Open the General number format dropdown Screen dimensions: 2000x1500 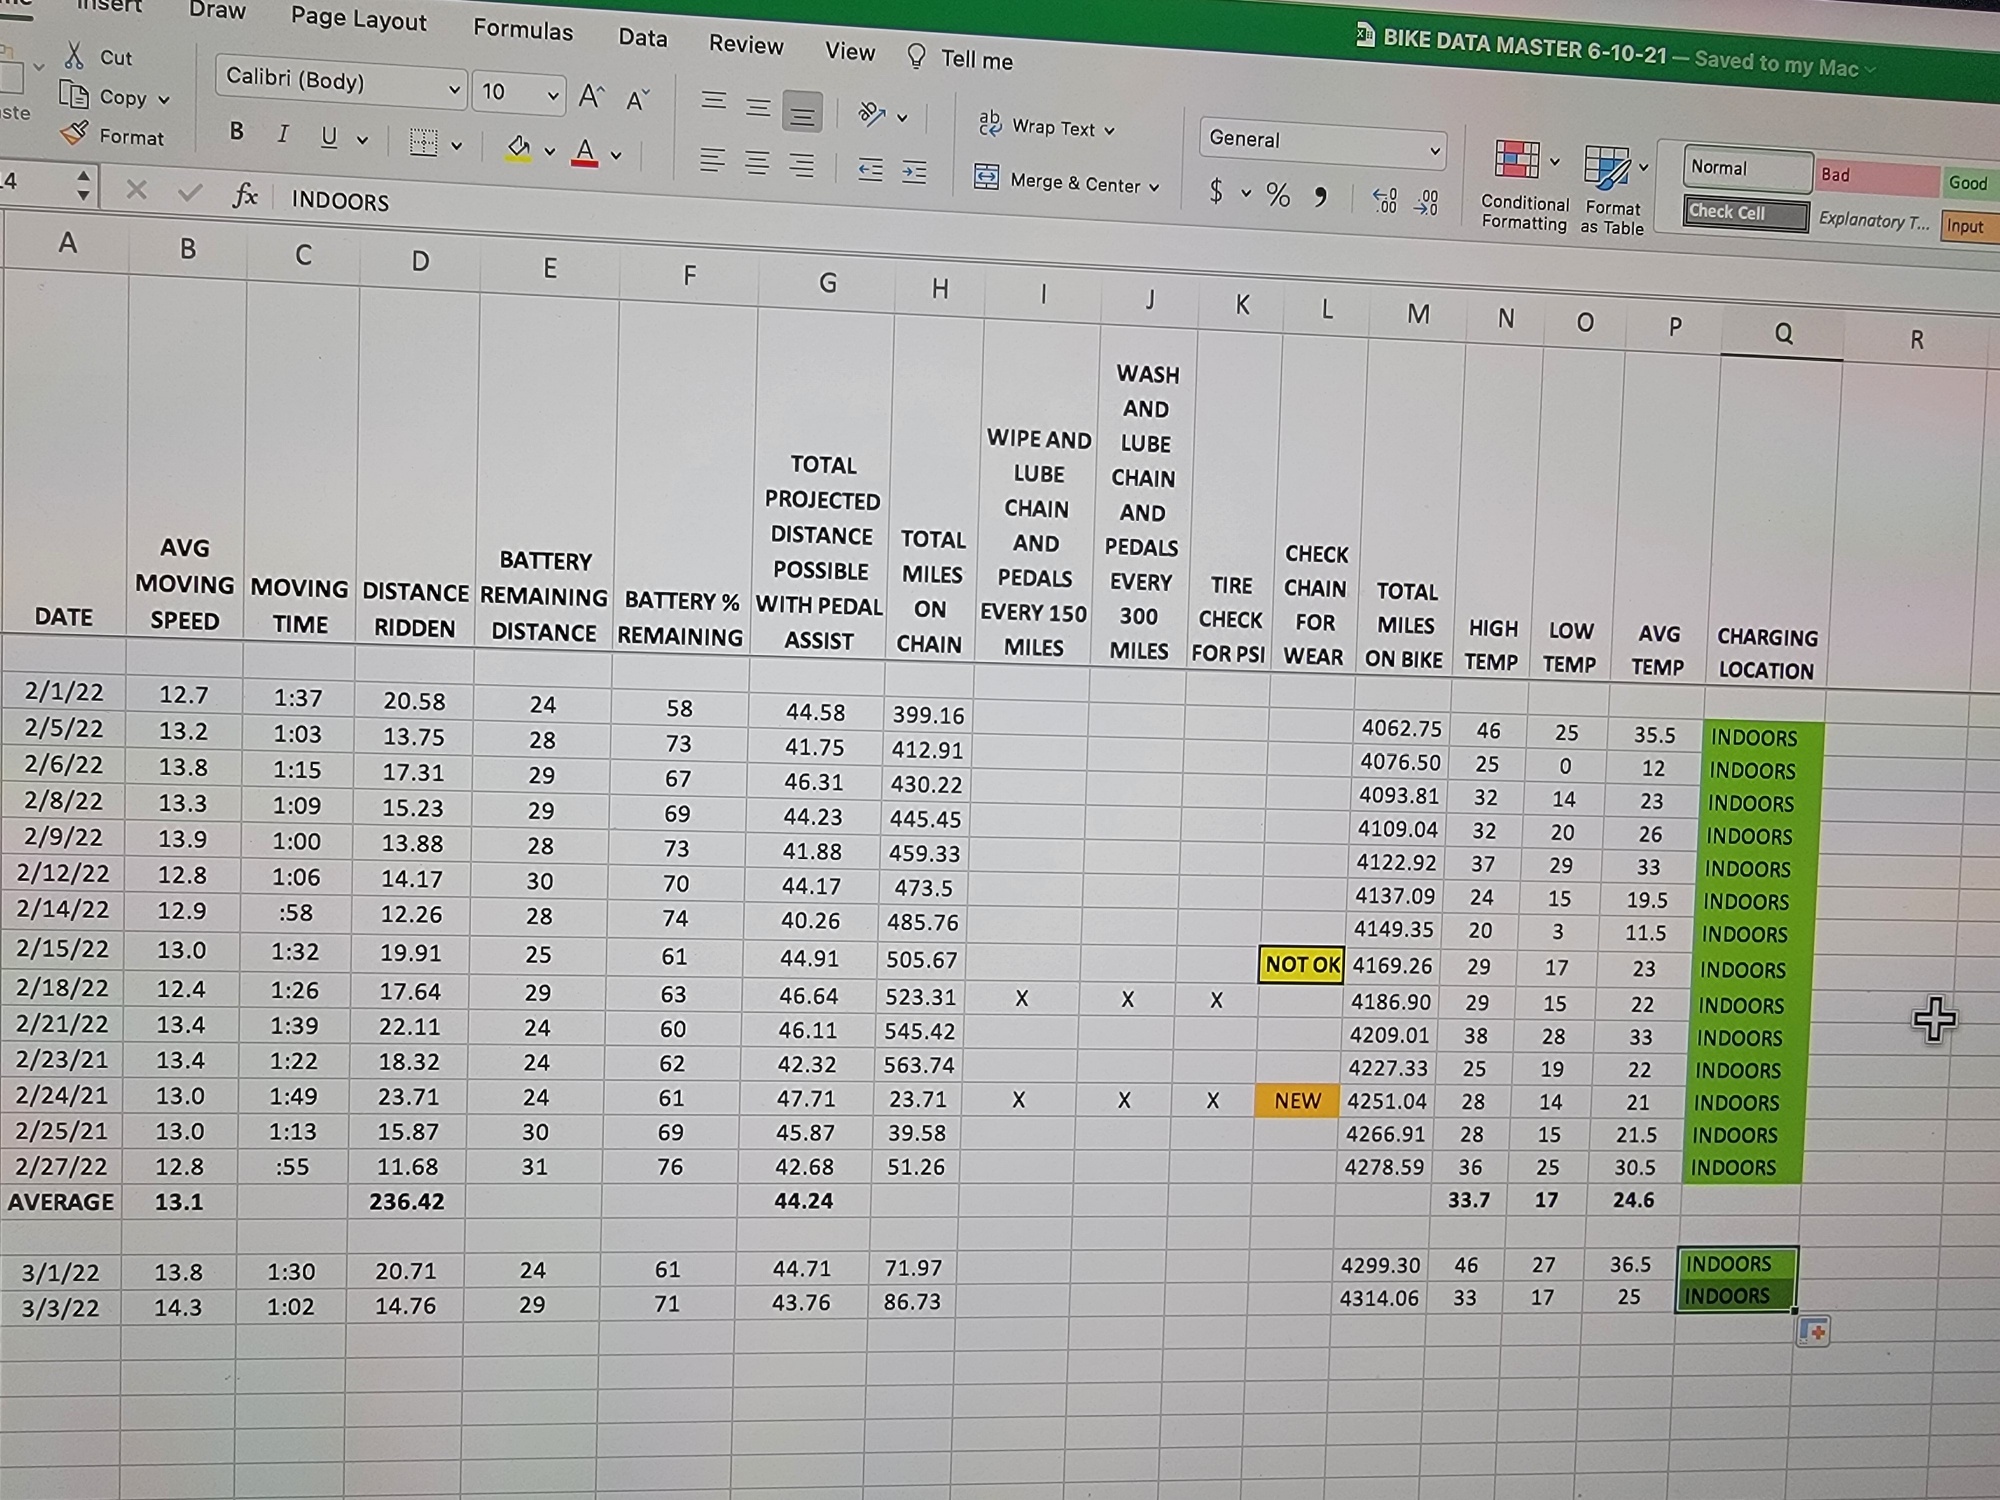click(x=1434, y=151)
